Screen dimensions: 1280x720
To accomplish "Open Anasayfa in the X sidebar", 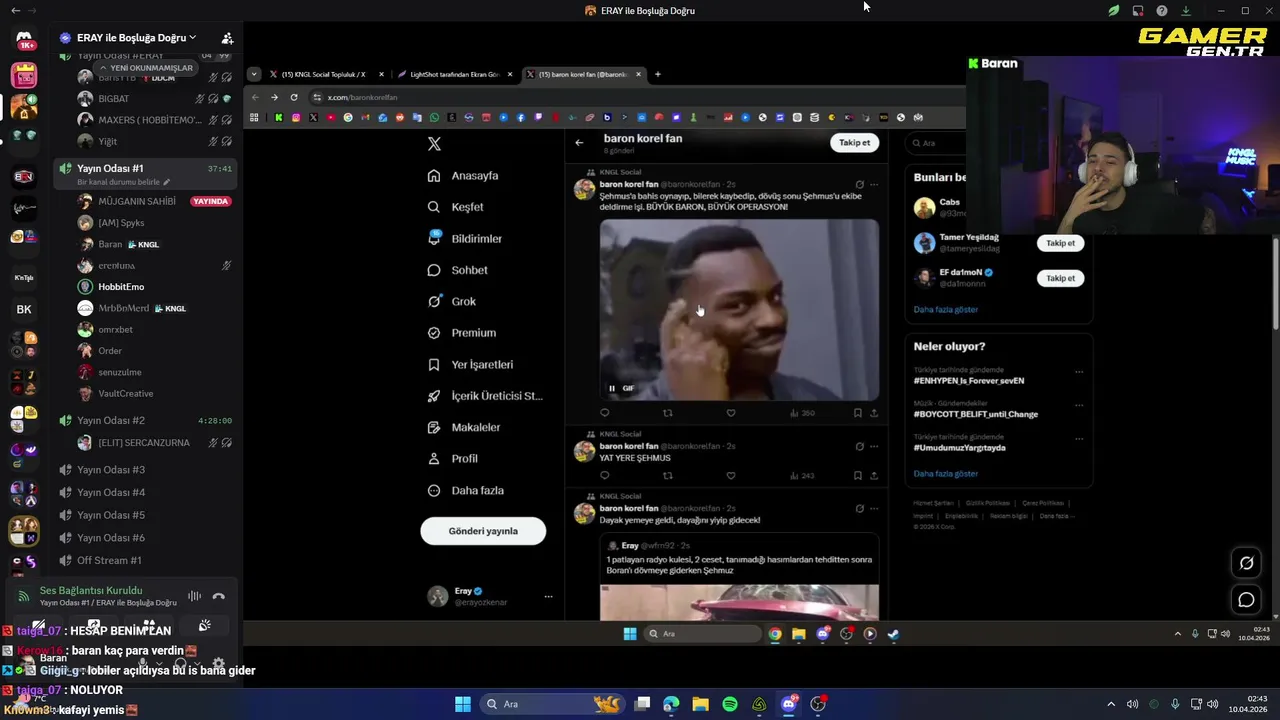I will (x=463, y=176).
